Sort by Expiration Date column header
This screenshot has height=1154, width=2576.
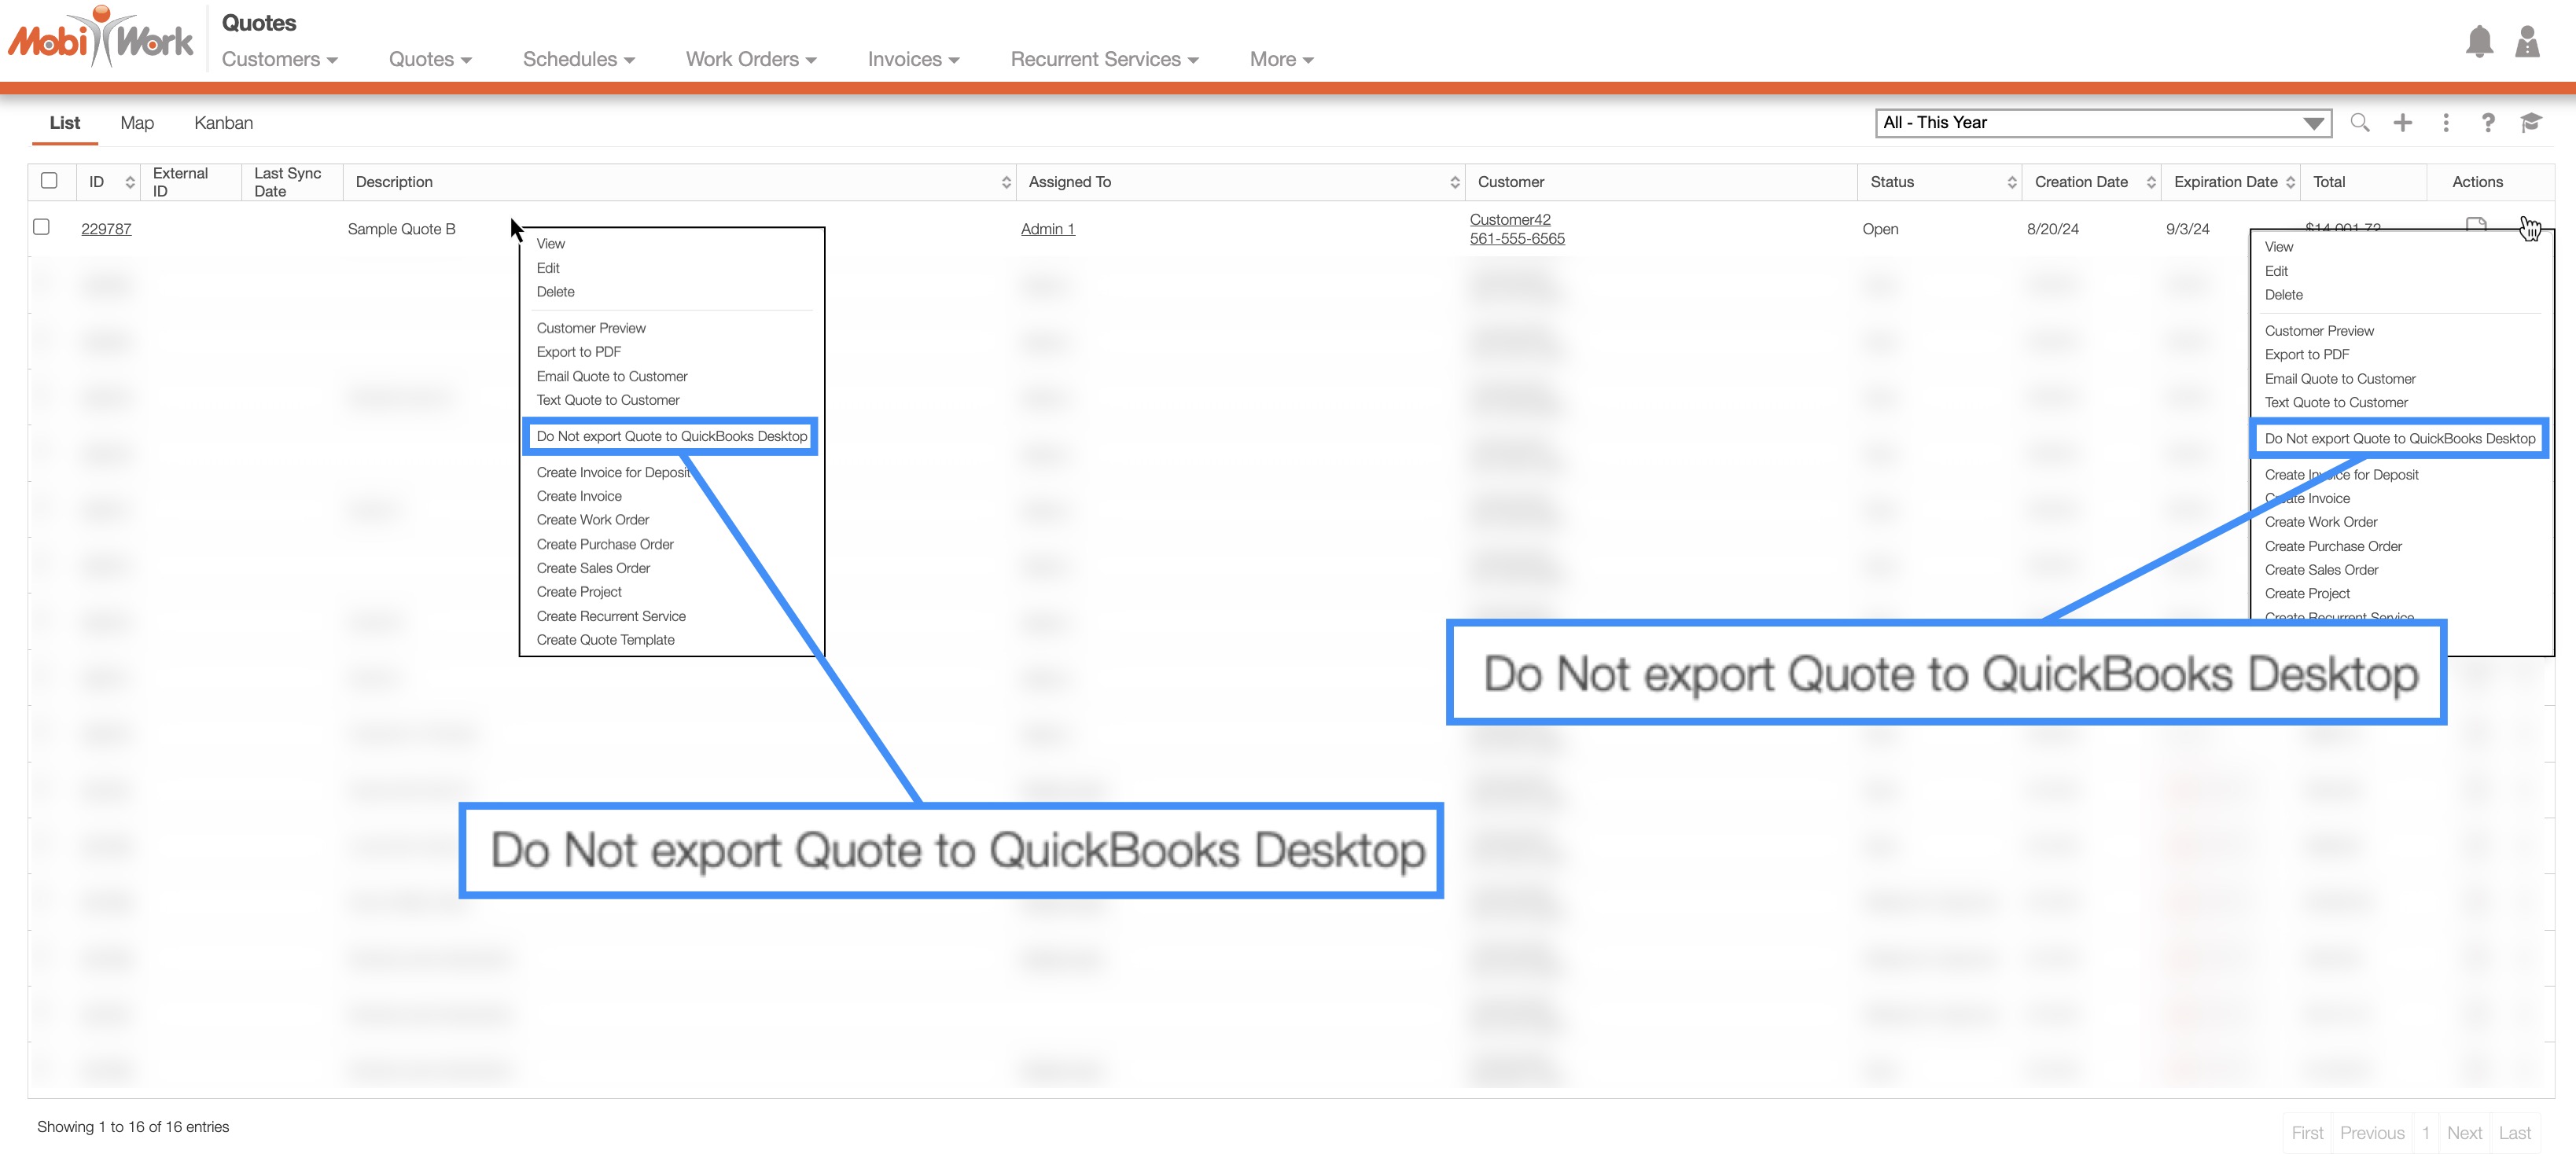2226,182
